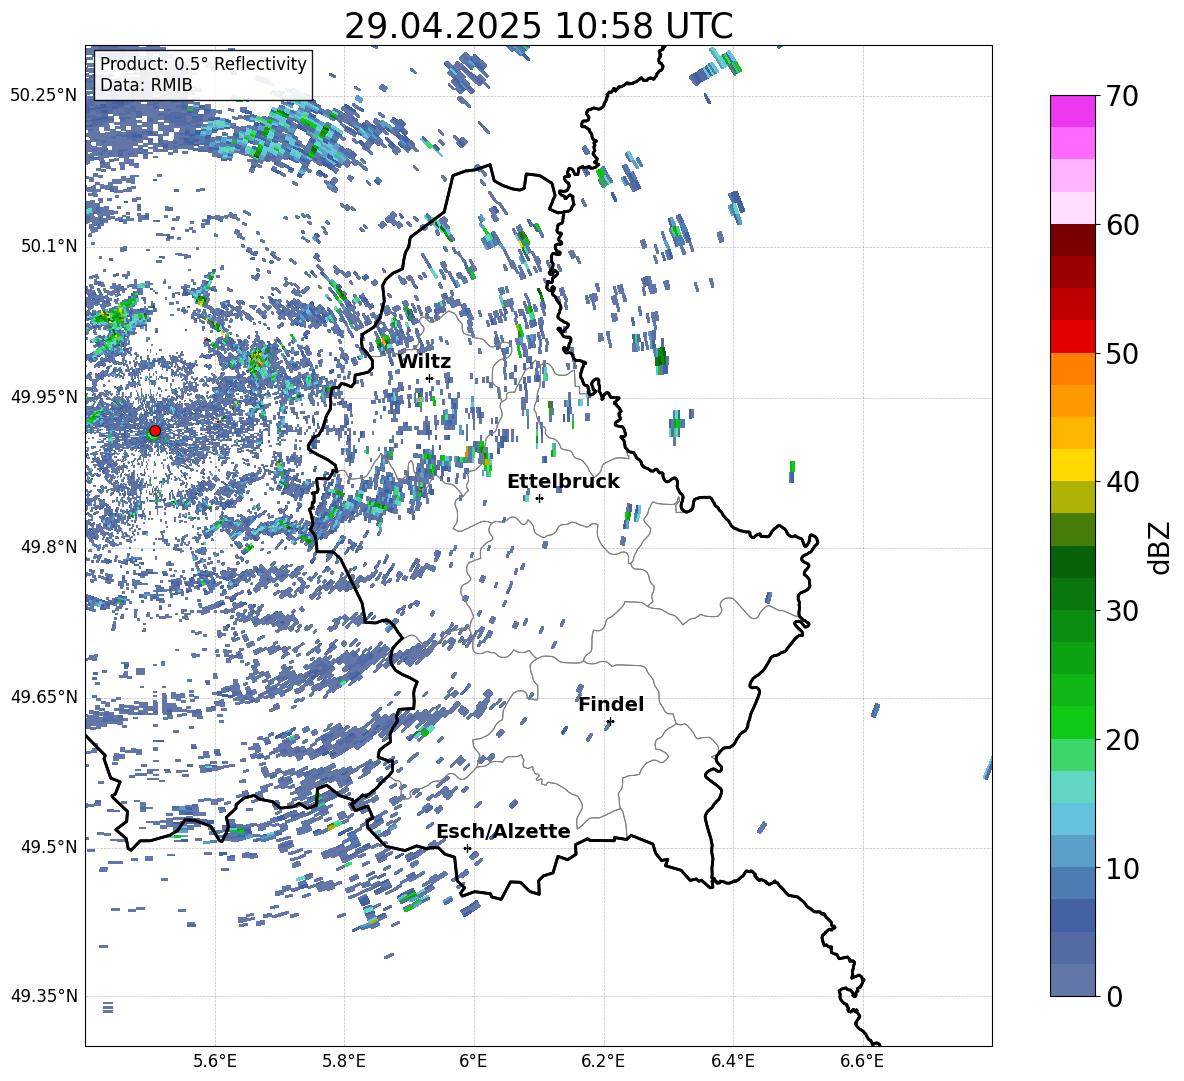Click the 20 colorbar tick label
Screen dimensions: 1184x1081
tap(1123, 740)
